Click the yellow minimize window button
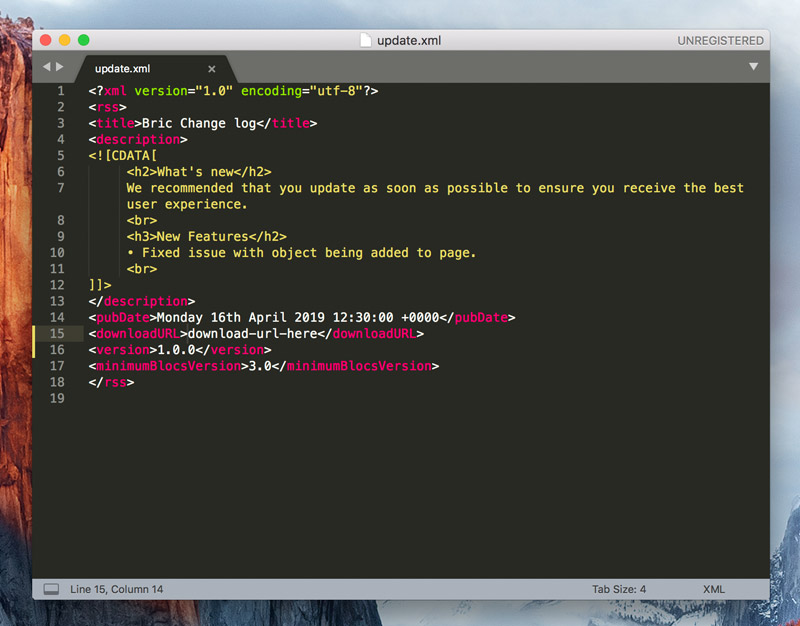The height and width of the screenshot is (626, 800). tap(64, 40)
